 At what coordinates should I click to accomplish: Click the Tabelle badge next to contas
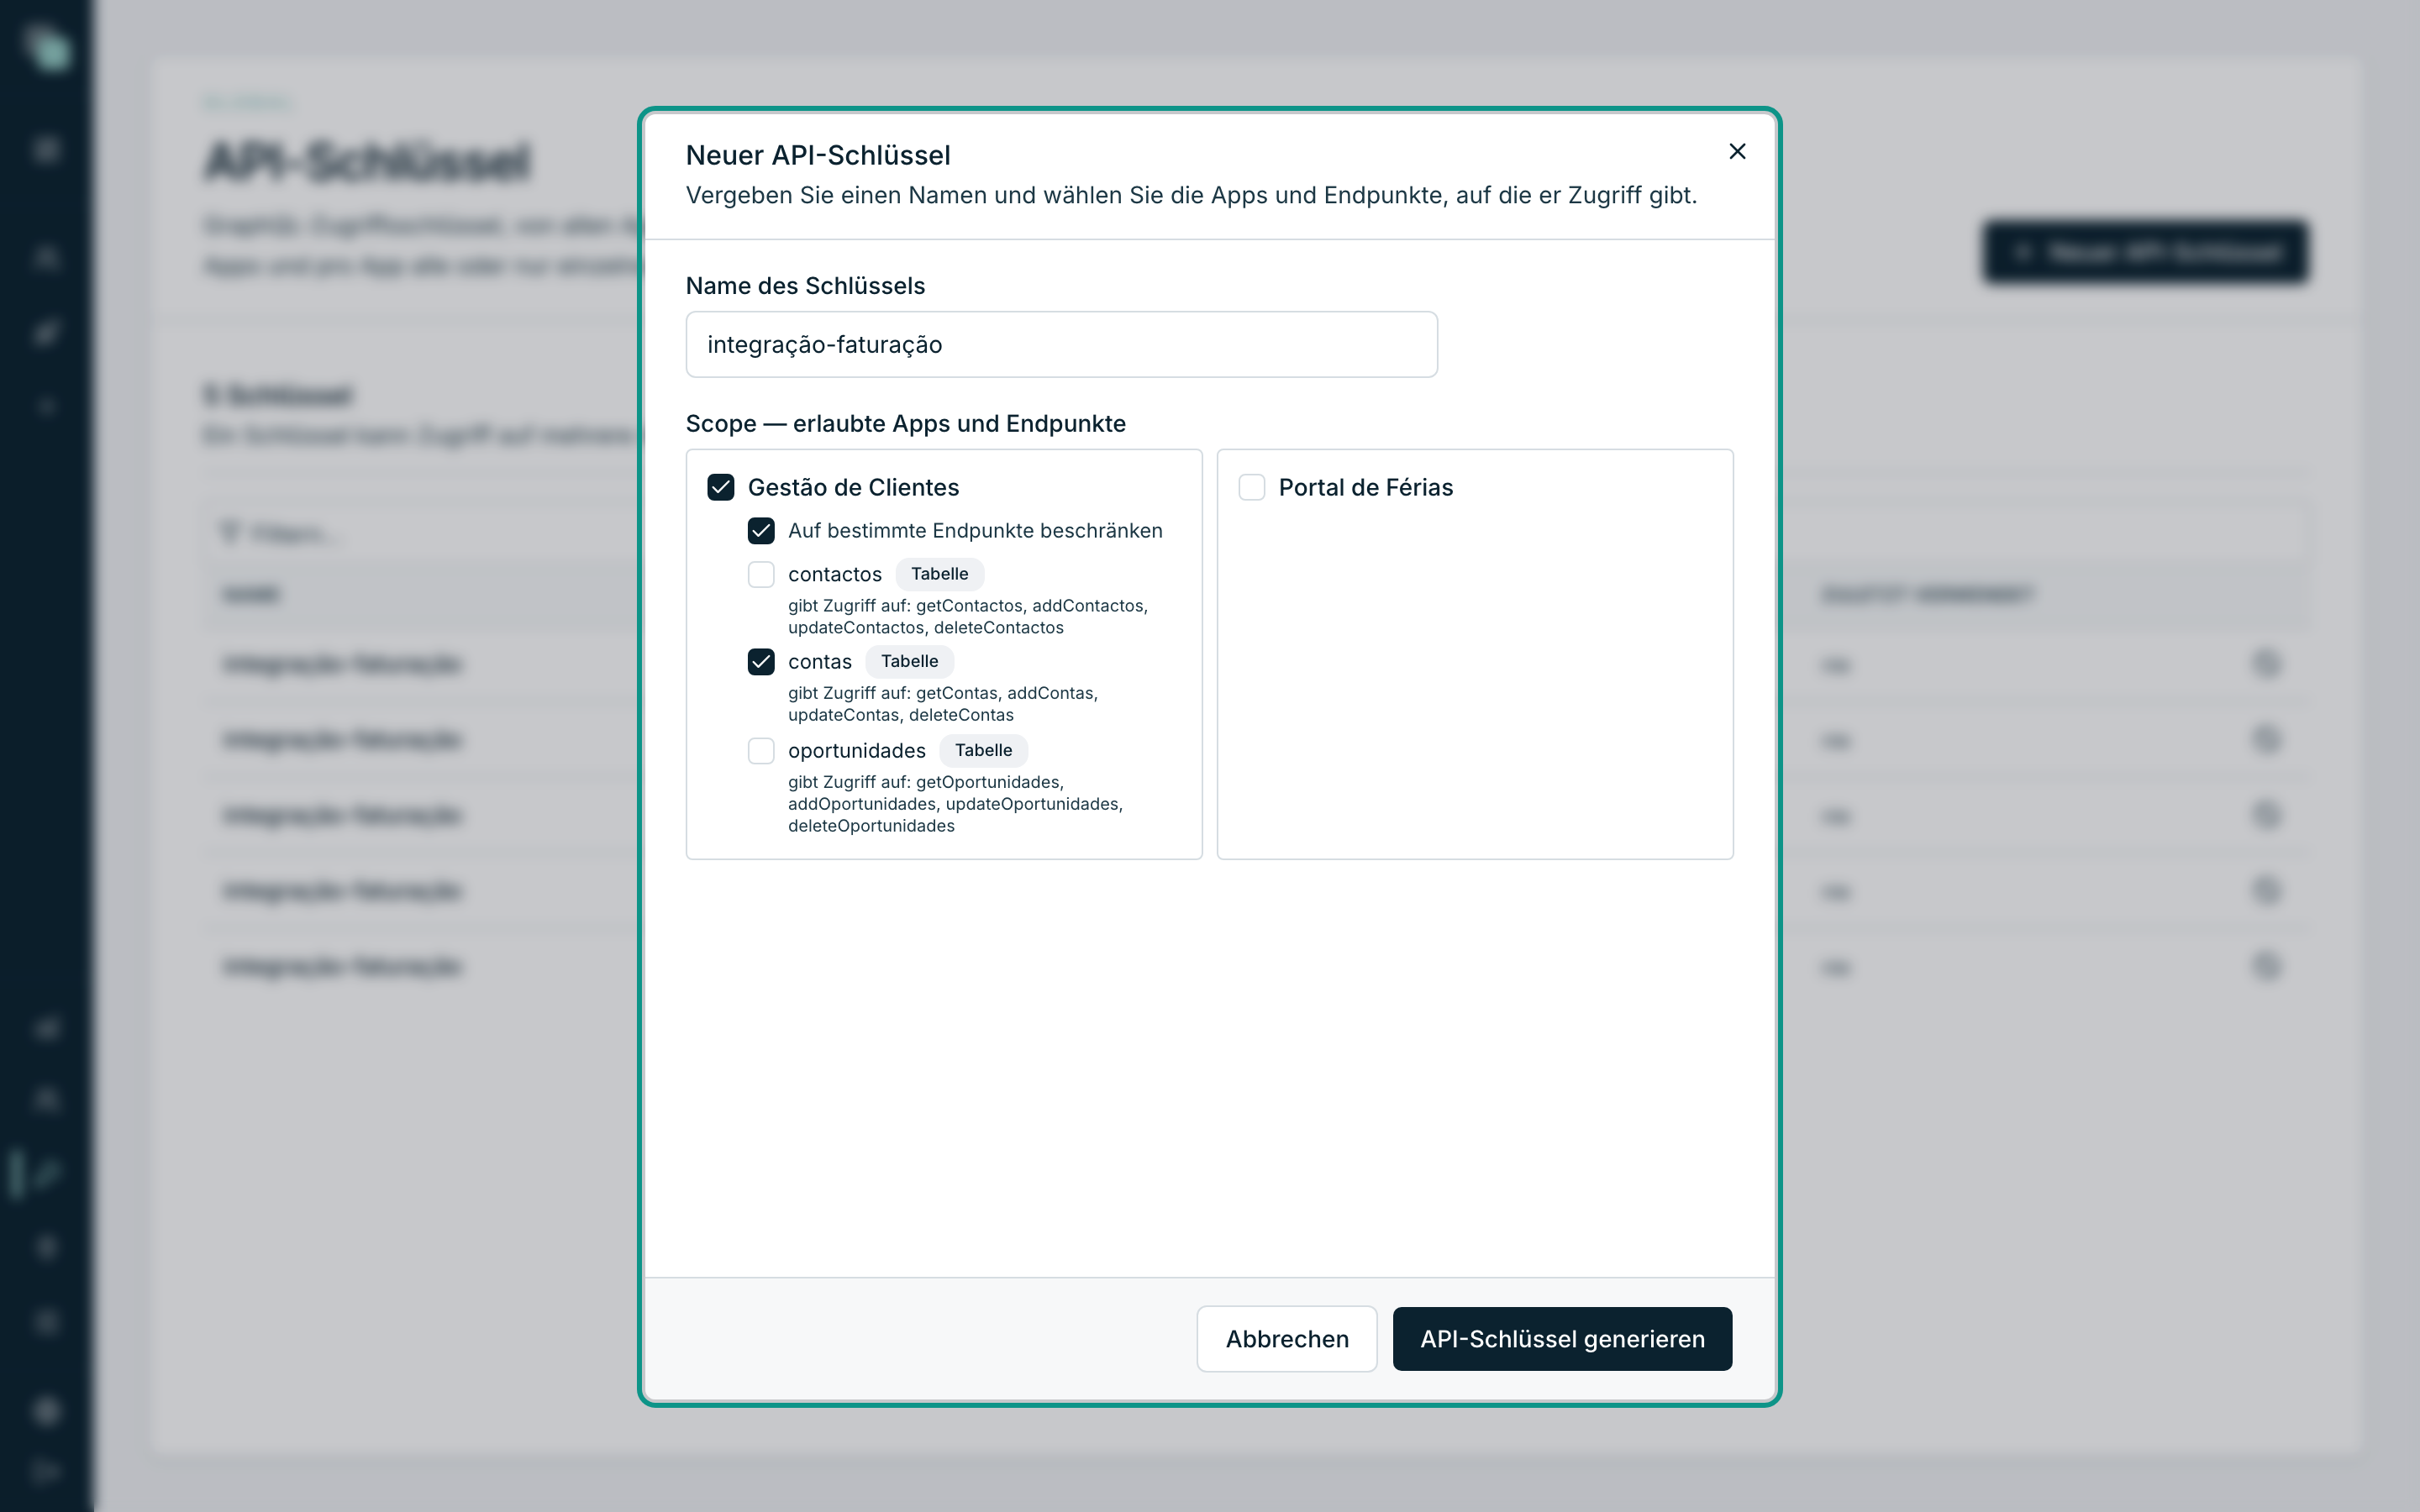point(909,661)
